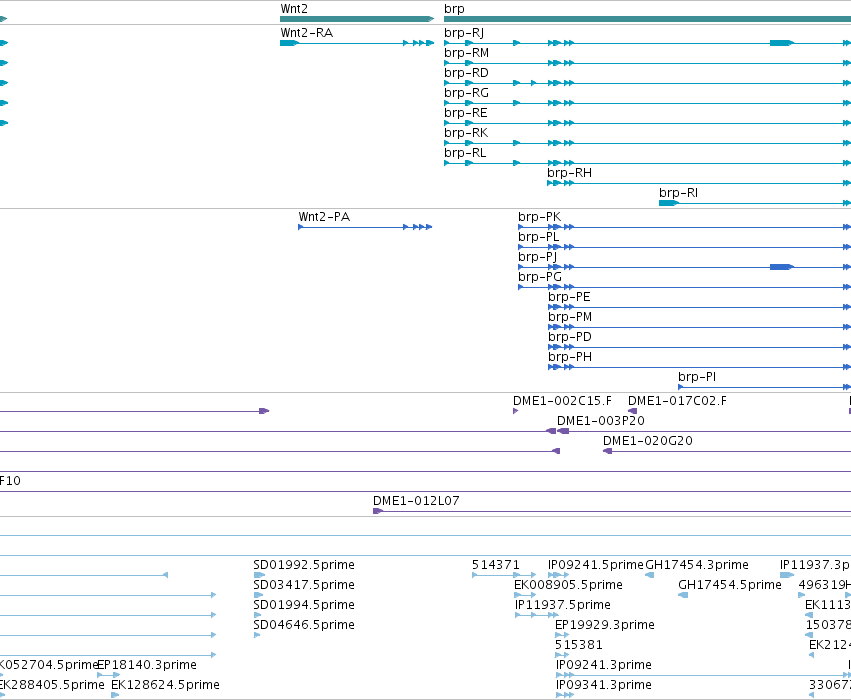Select transcript brp-RK label
Viewport: 851px width, 700px height.
pos(466,133)
